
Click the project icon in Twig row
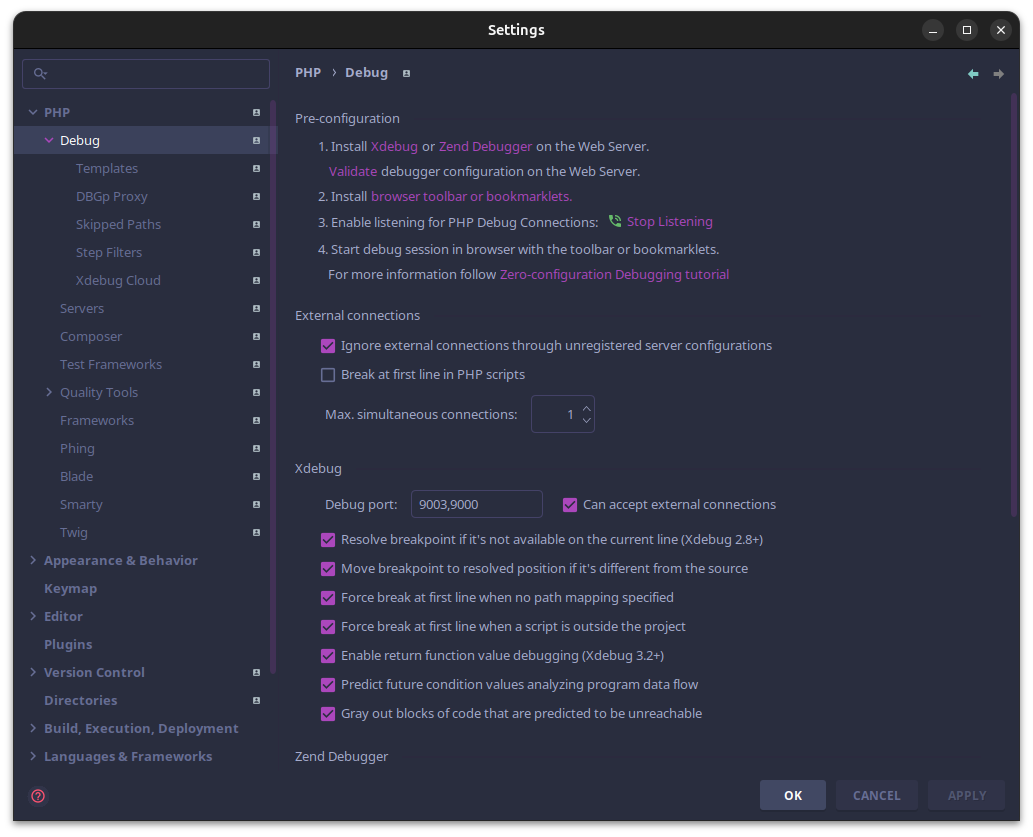tap(256, 533)
